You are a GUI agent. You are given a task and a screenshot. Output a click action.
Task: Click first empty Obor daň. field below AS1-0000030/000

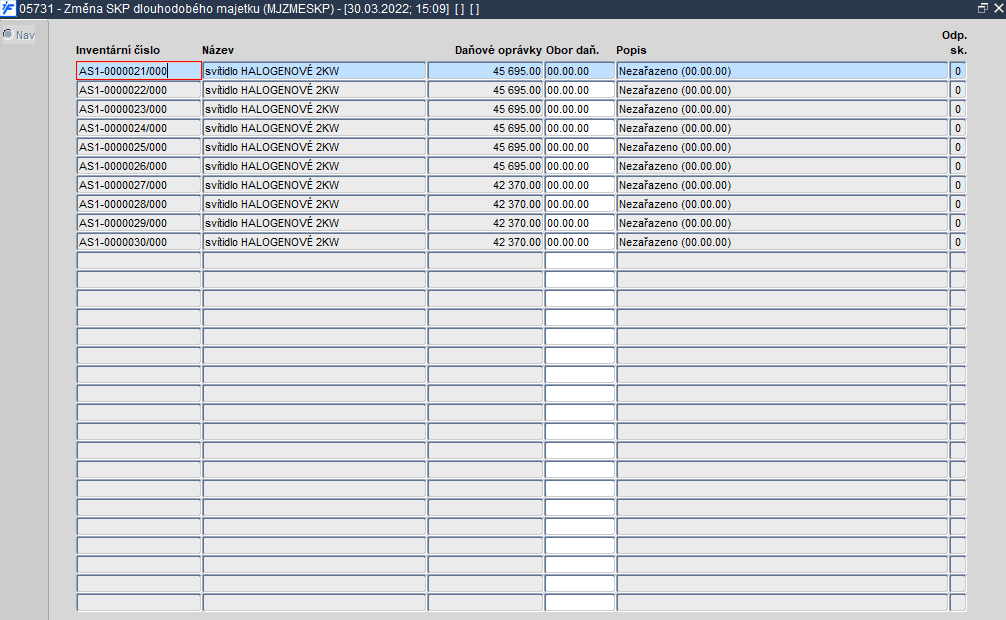pyautogui.click(x=579, y=261)
